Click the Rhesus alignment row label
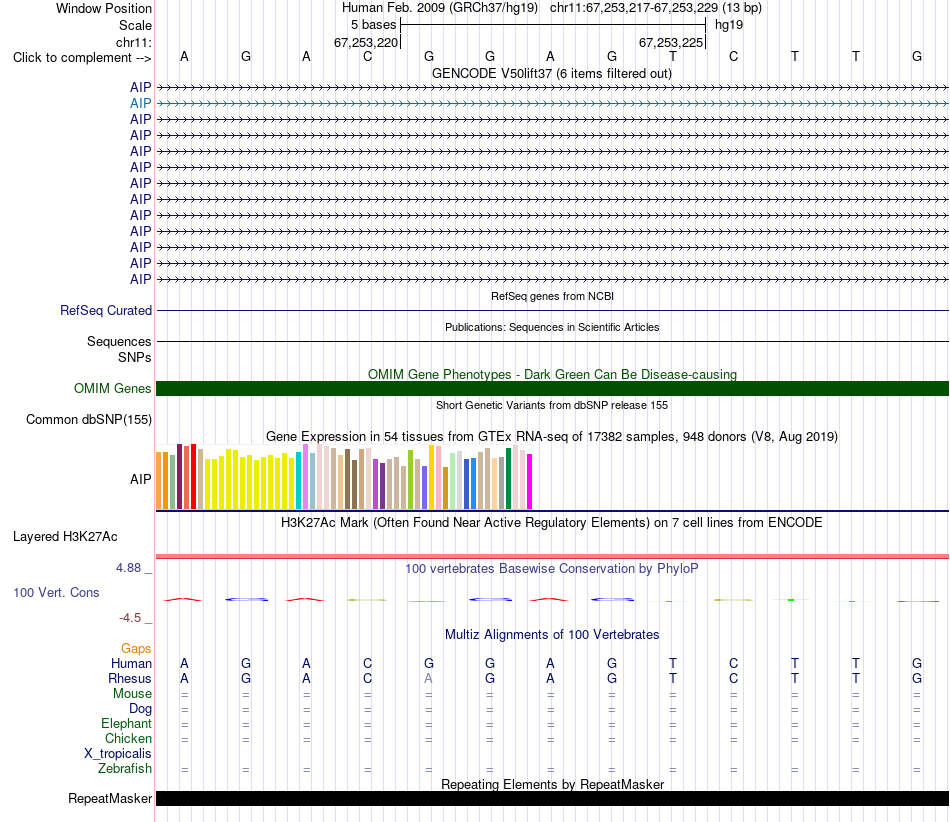 tap(130, 678)
